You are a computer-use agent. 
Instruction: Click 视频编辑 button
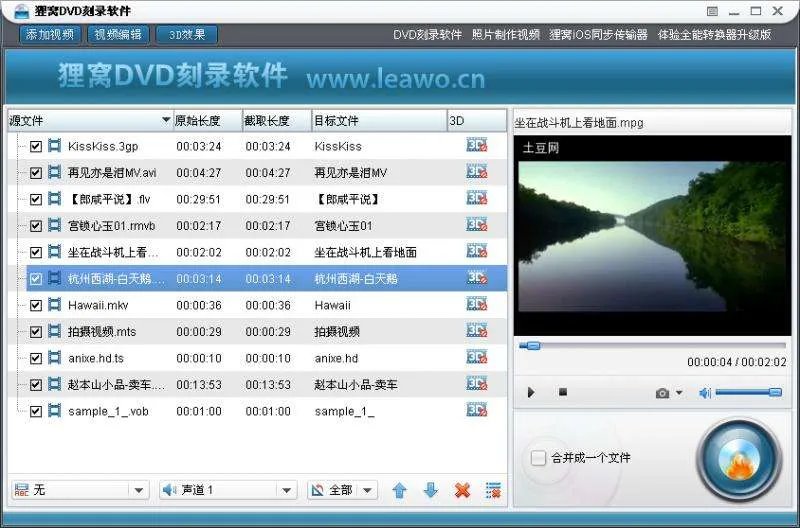click(x=118, y=35)
